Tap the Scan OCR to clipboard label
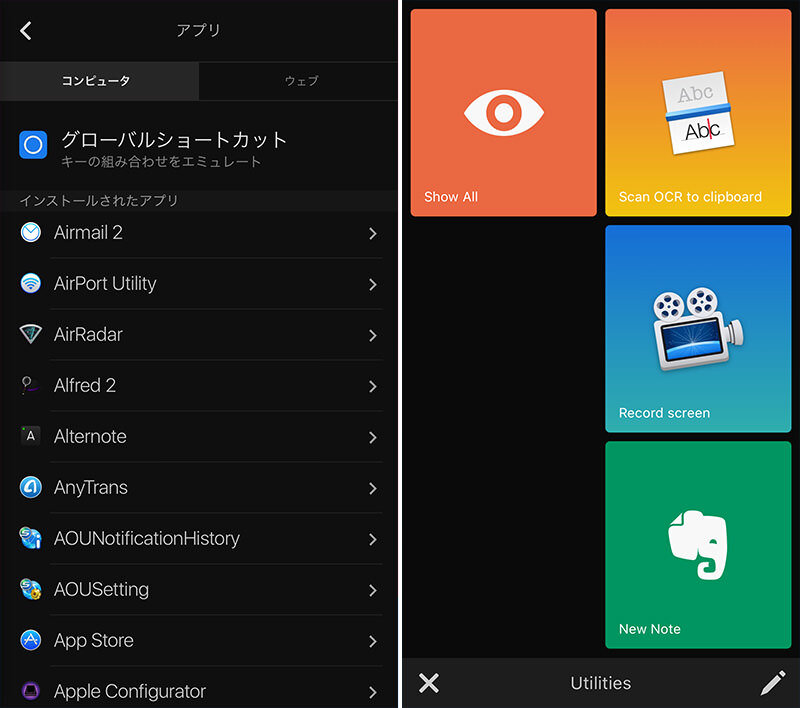This screenshot has height=708, width=800. [690, 197]
